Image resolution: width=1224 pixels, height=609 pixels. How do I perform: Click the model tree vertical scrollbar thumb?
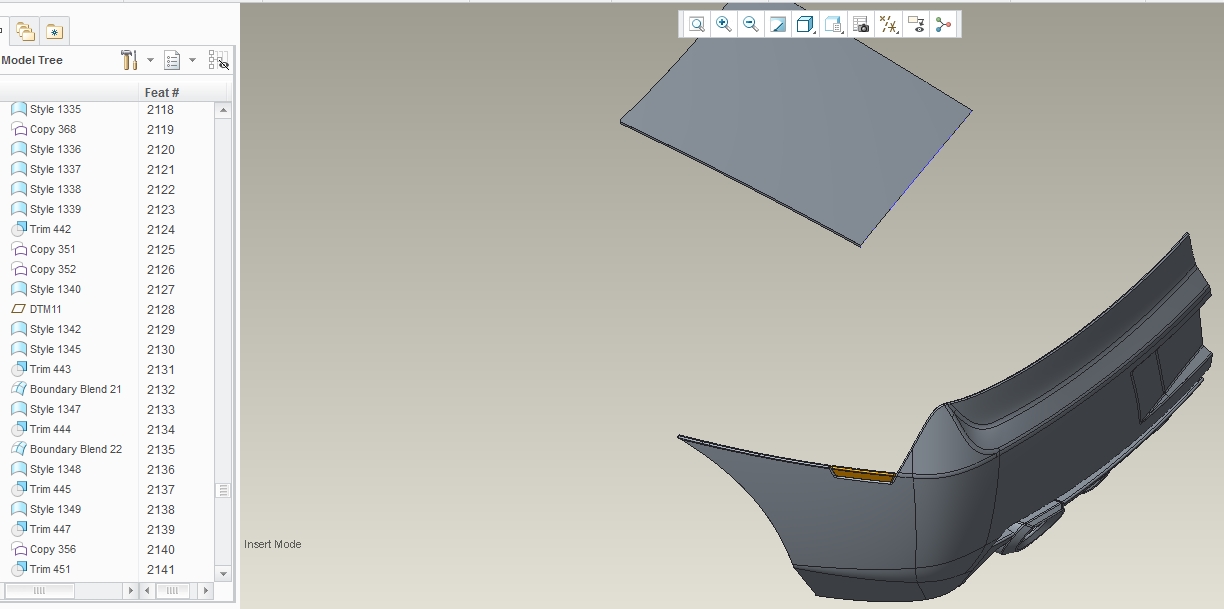pyautogui.click(x=223, y=490)
